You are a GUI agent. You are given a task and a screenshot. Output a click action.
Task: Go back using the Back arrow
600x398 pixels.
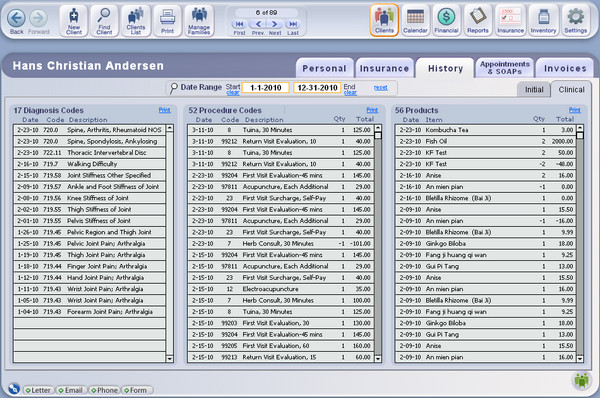pyautogui.click(x=16, y=20)
